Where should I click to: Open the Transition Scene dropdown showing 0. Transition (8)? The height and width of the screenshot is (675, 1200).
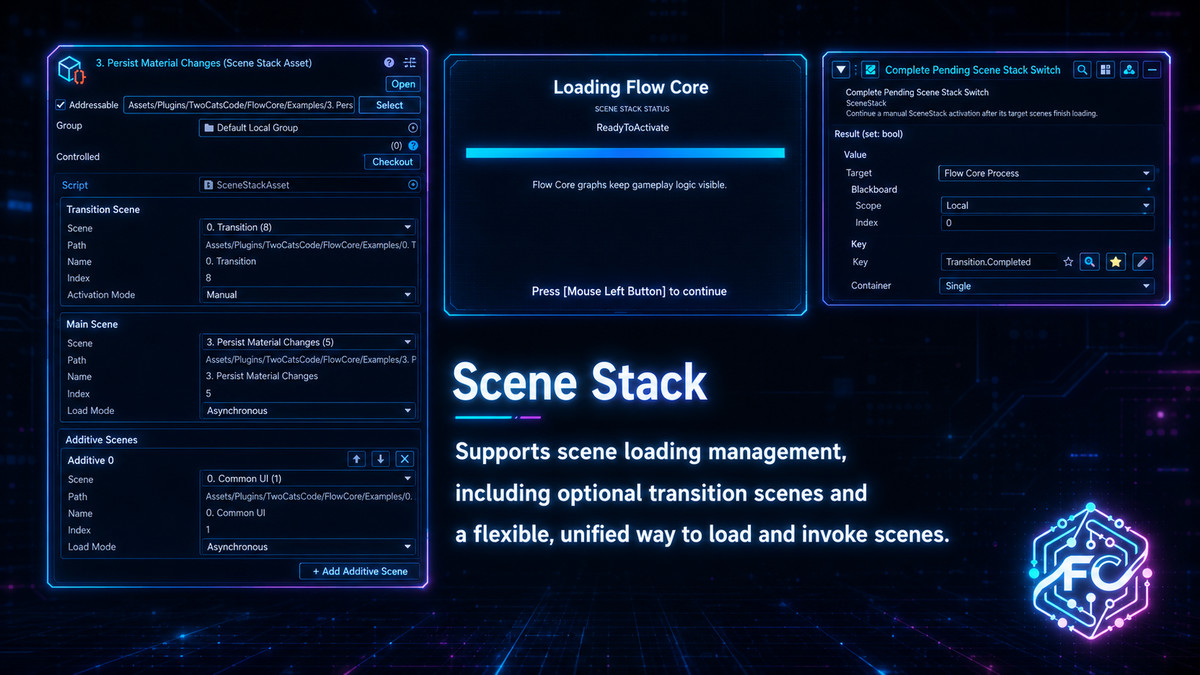click(308, 227)
